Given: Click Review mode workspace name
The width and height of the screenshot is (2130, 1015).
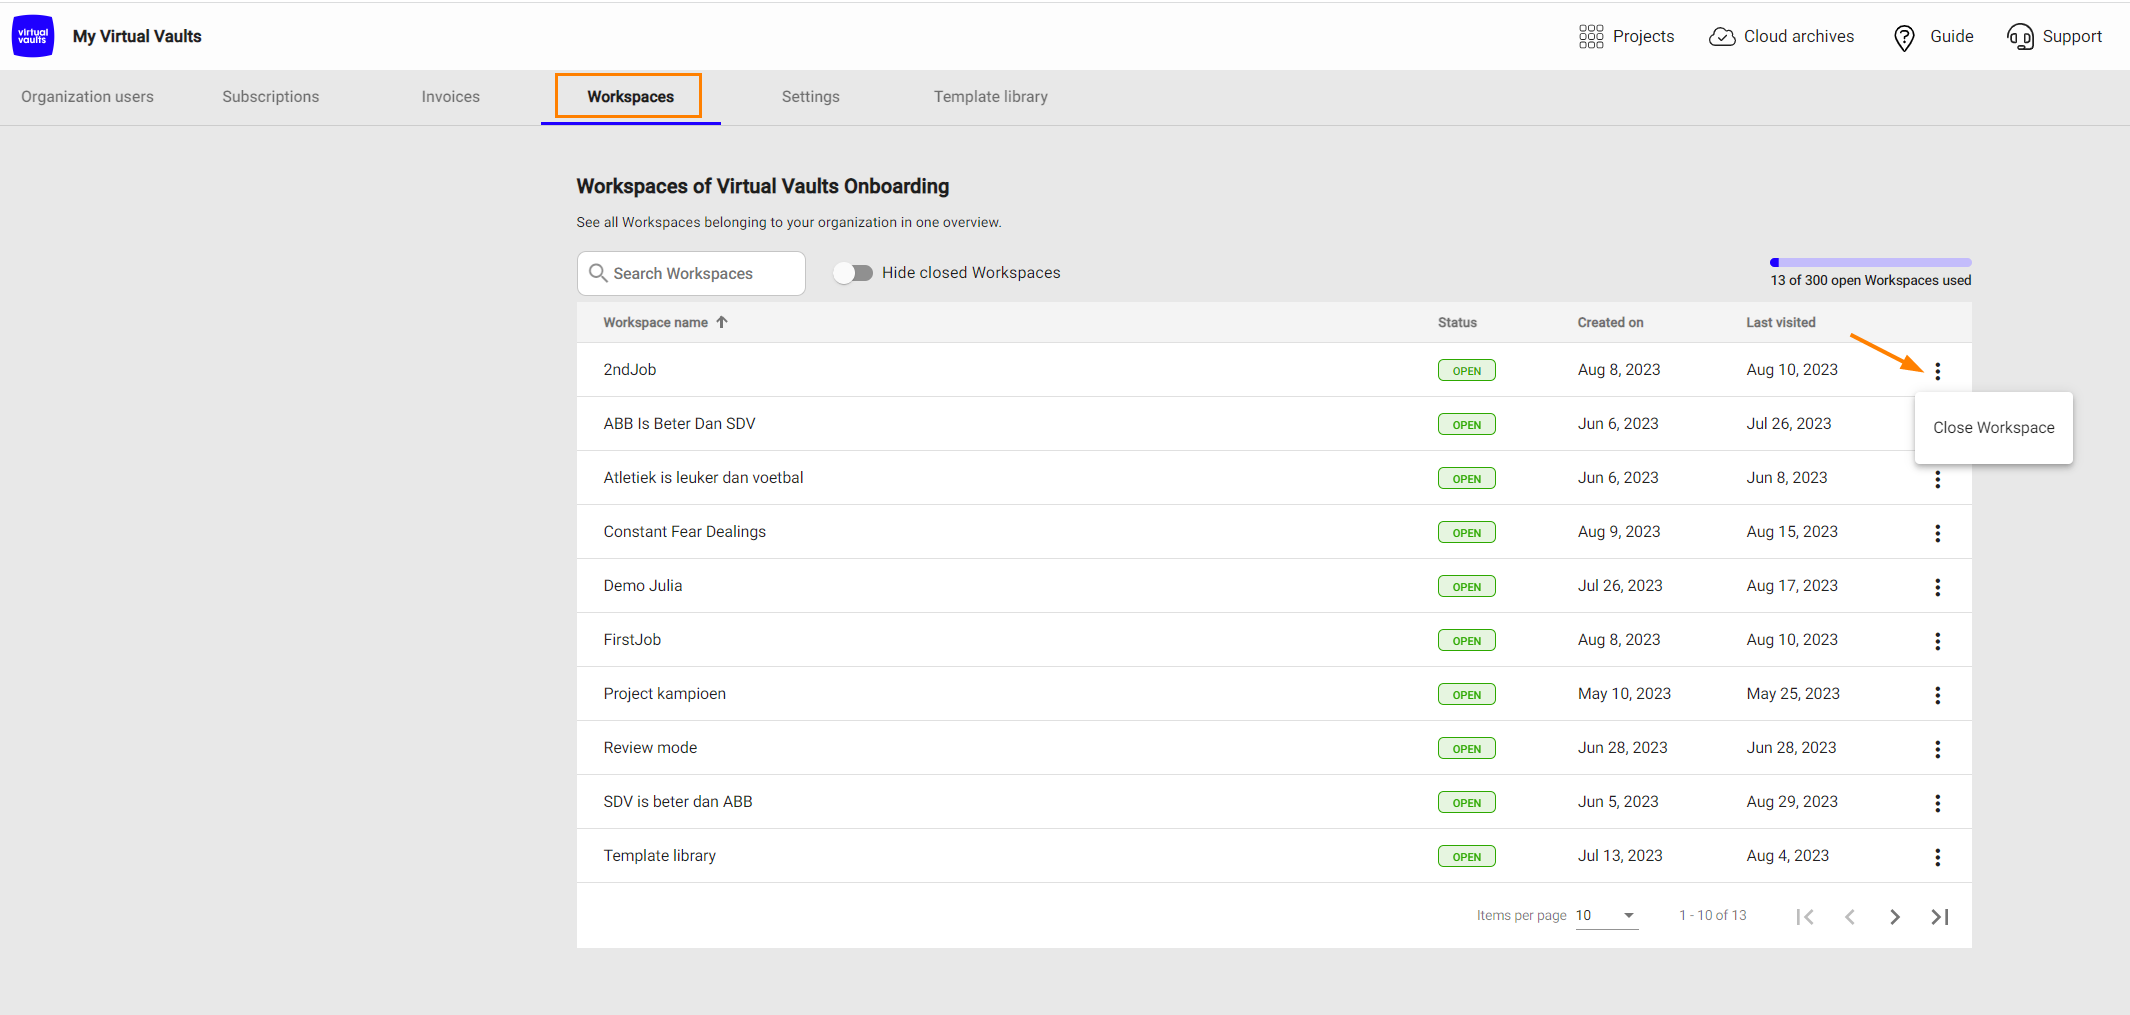Looking at the screenshot, I should coord(650,748).
